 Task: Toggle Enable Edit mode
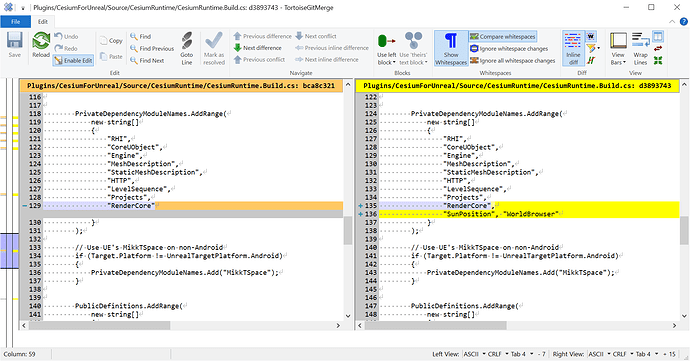tap(73, 60)
